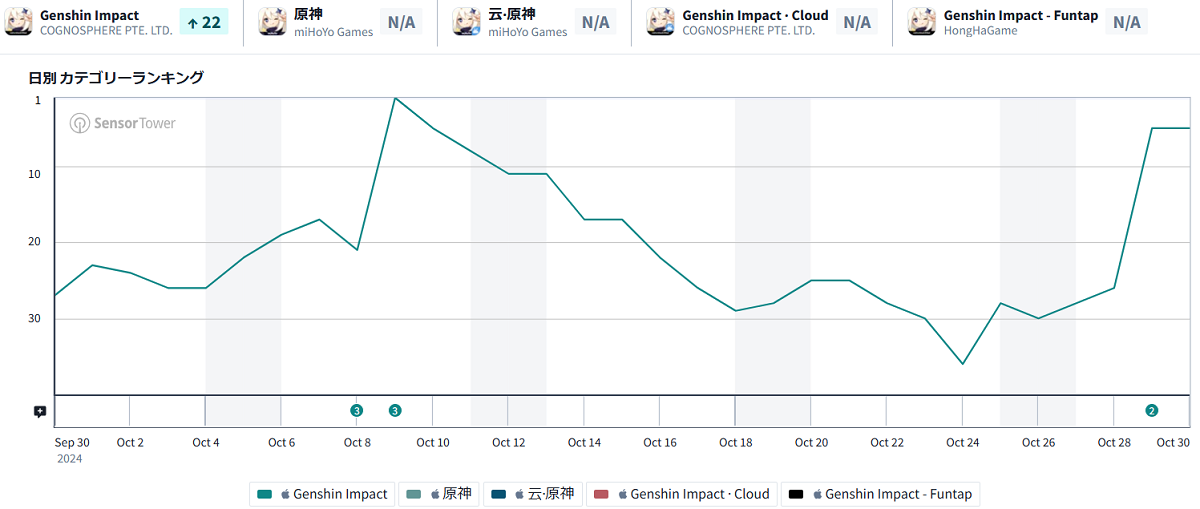The width and height of the screenshot is (1200, 509).
Task: Open the Genshin Impact app title link
Action: (90, 15)
